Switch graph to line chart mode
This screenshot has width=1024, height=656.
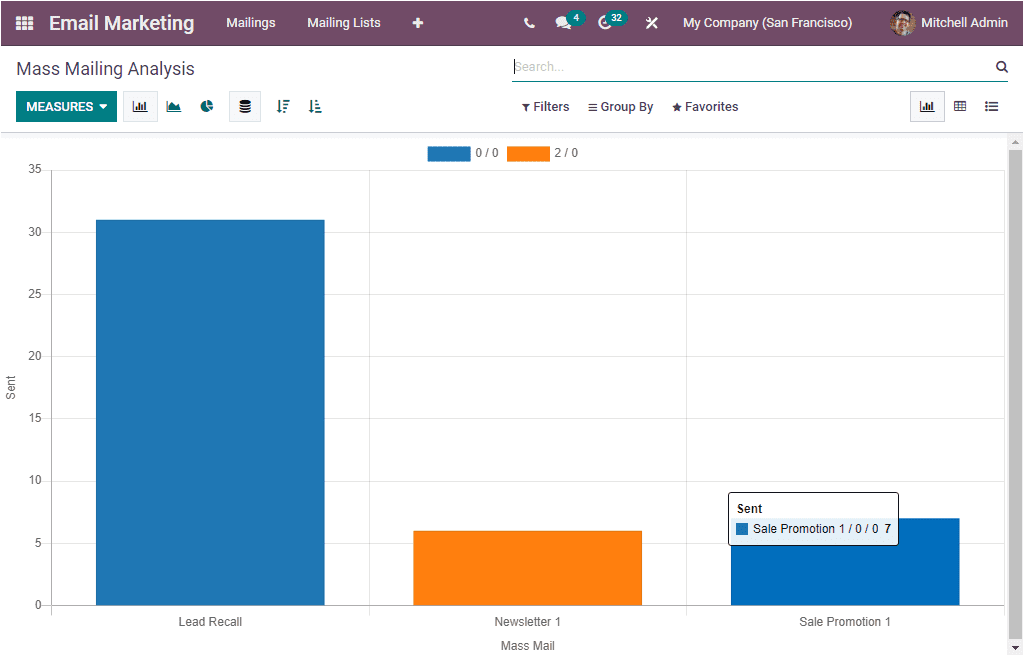[173, 106]
